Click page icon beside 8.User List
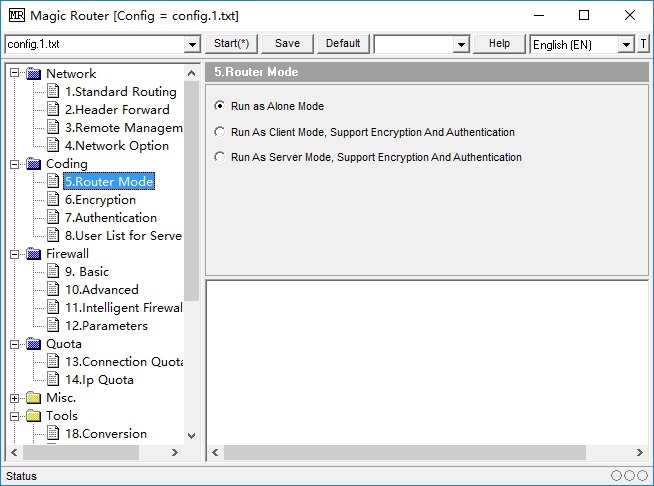Image resolution: width=654 pixels, height=486 pixels. pyautogui.click(x=53, y=235)
